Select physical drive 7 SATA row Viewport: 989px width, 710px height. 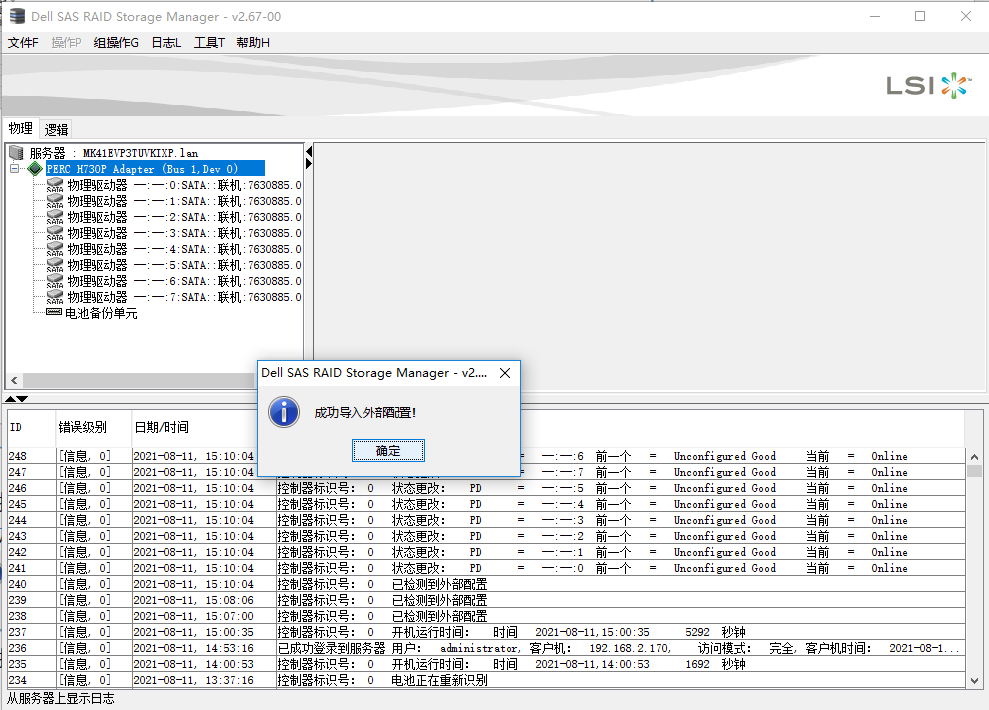tap(184, 297)
